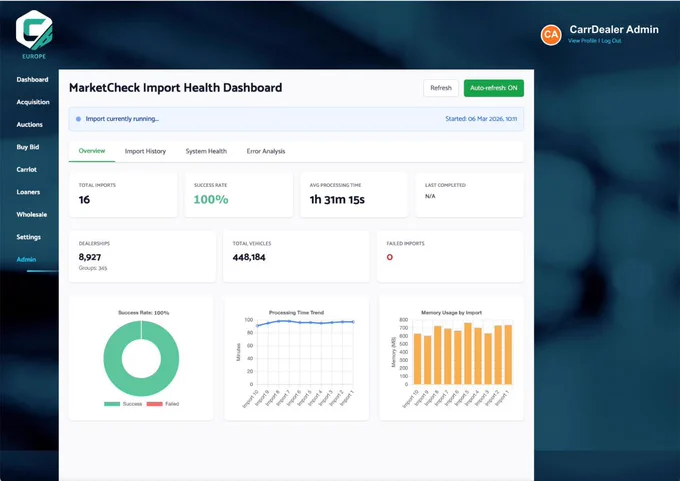Switch to the Import History tab

click(x=145, y=151)
